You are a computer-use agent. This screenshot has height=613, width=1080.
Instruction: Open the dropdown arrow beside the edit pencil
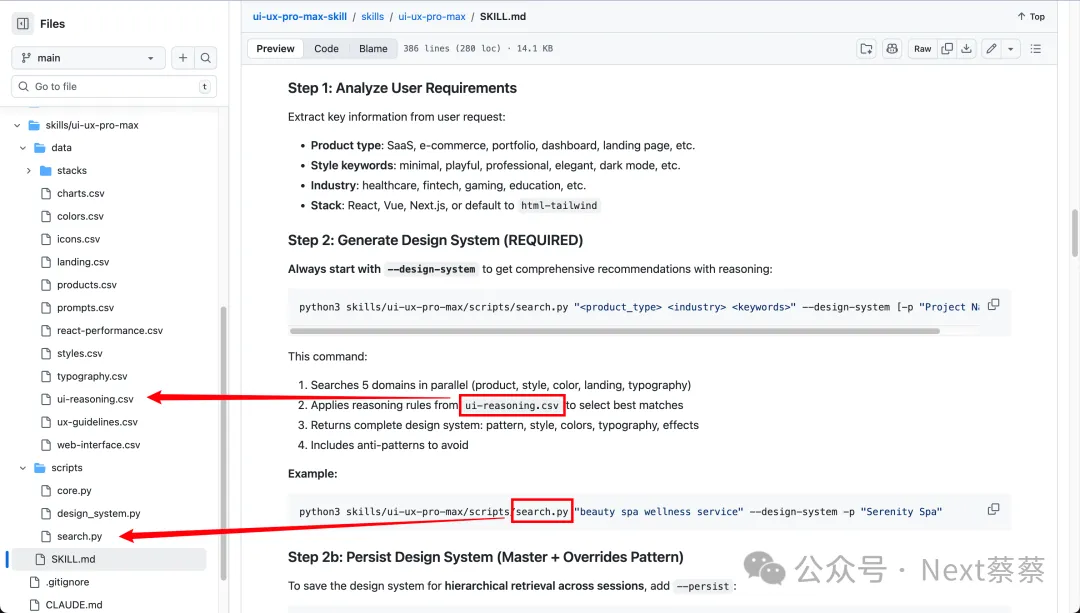coord(1011,48)
